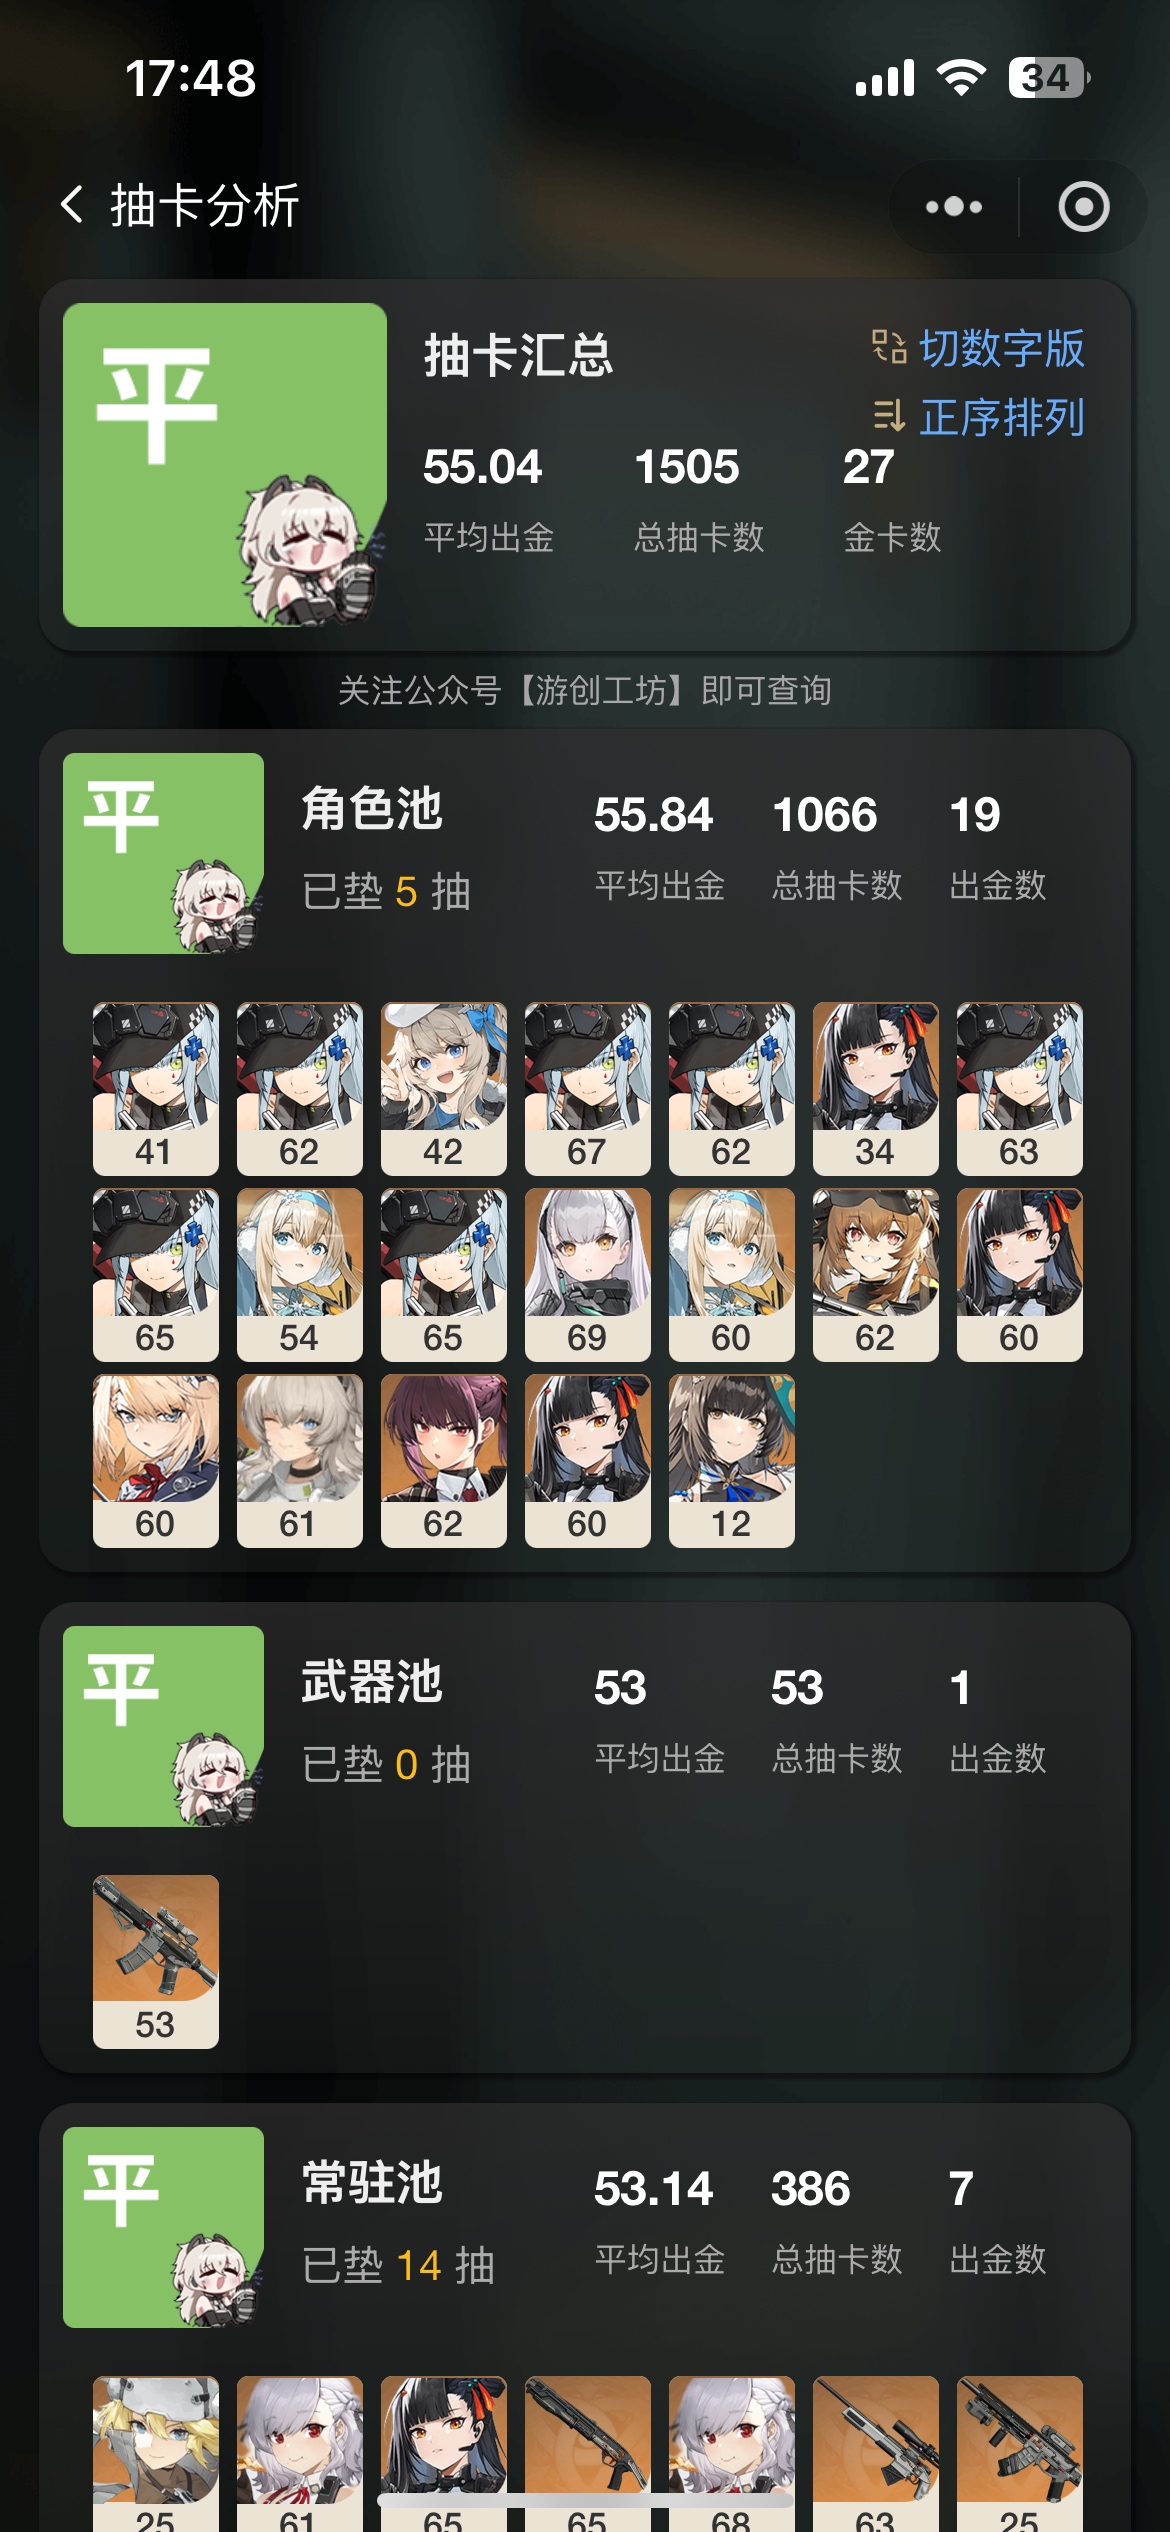Viewport: 1170px width, 2532px height.
Task: Select the 武器池 green 平 badge
Action: pos(163,1726)
